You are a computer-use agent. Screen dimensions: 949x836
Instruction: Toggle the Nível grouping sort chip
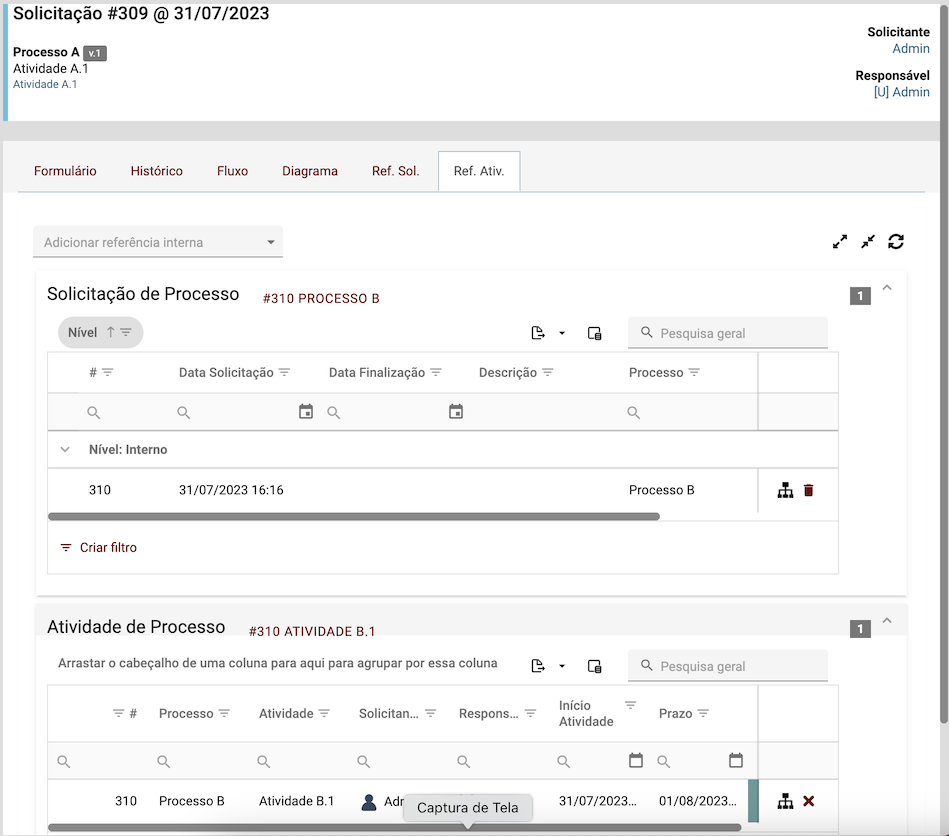tap(100, 333)
